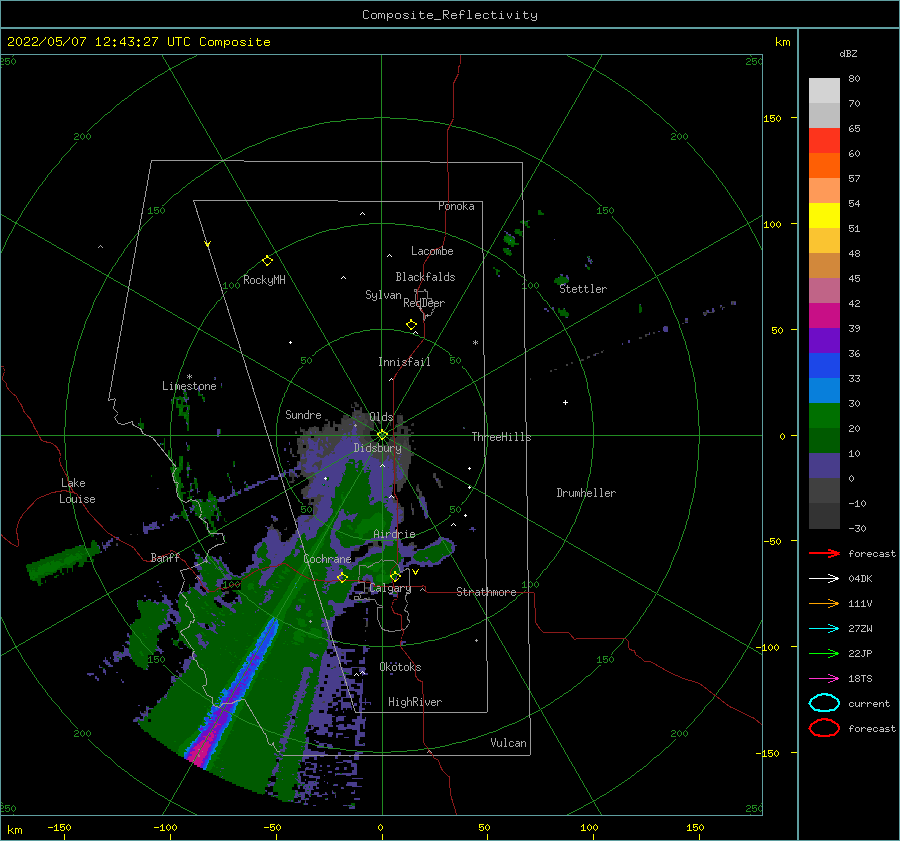Click the pink 42-45 dBZ swatch
The height and width of the screenshot is (841, 900).
(x=824, y=290)
